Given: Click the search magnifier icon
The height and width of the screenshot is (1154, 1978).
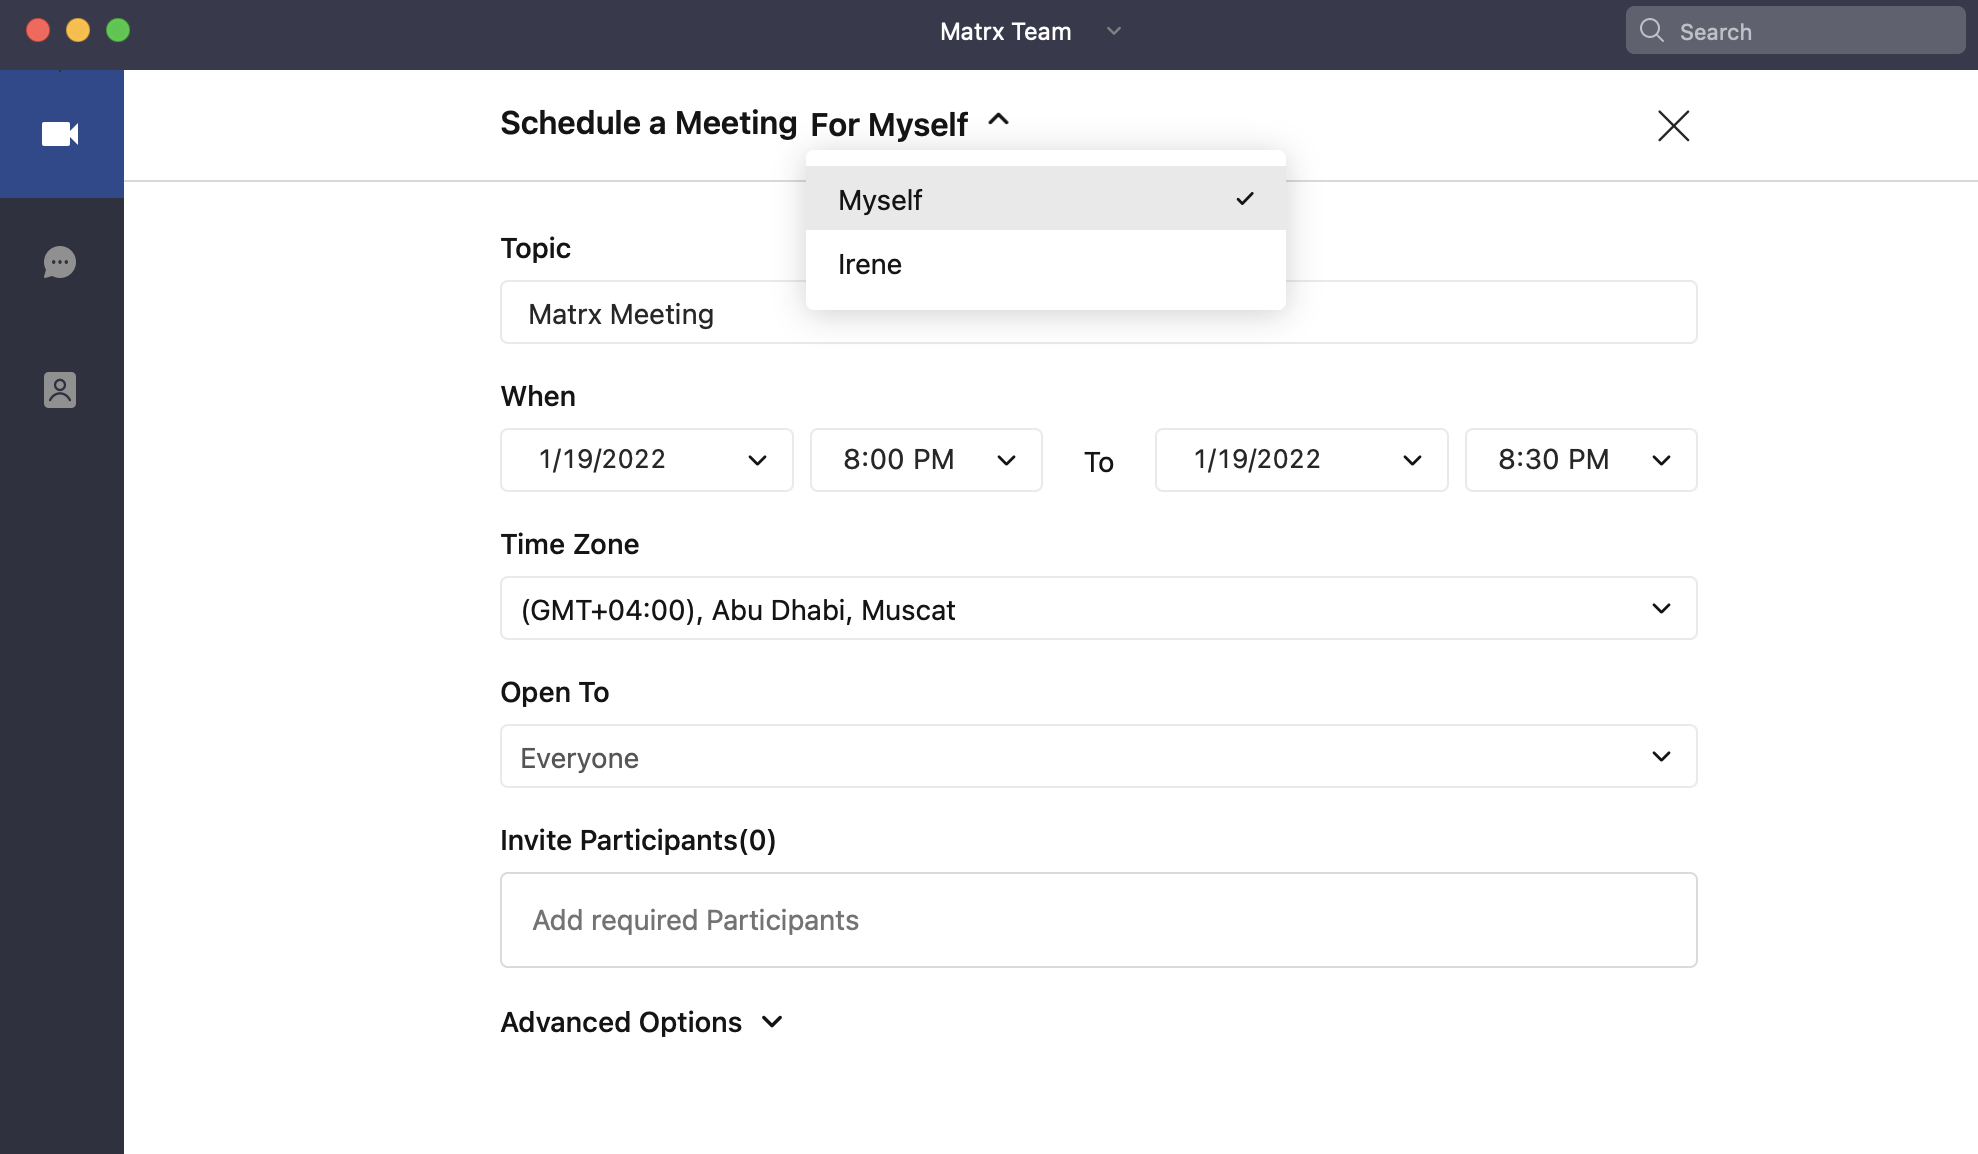Looking at the screenshot, I should click(x=1652, y=31).
